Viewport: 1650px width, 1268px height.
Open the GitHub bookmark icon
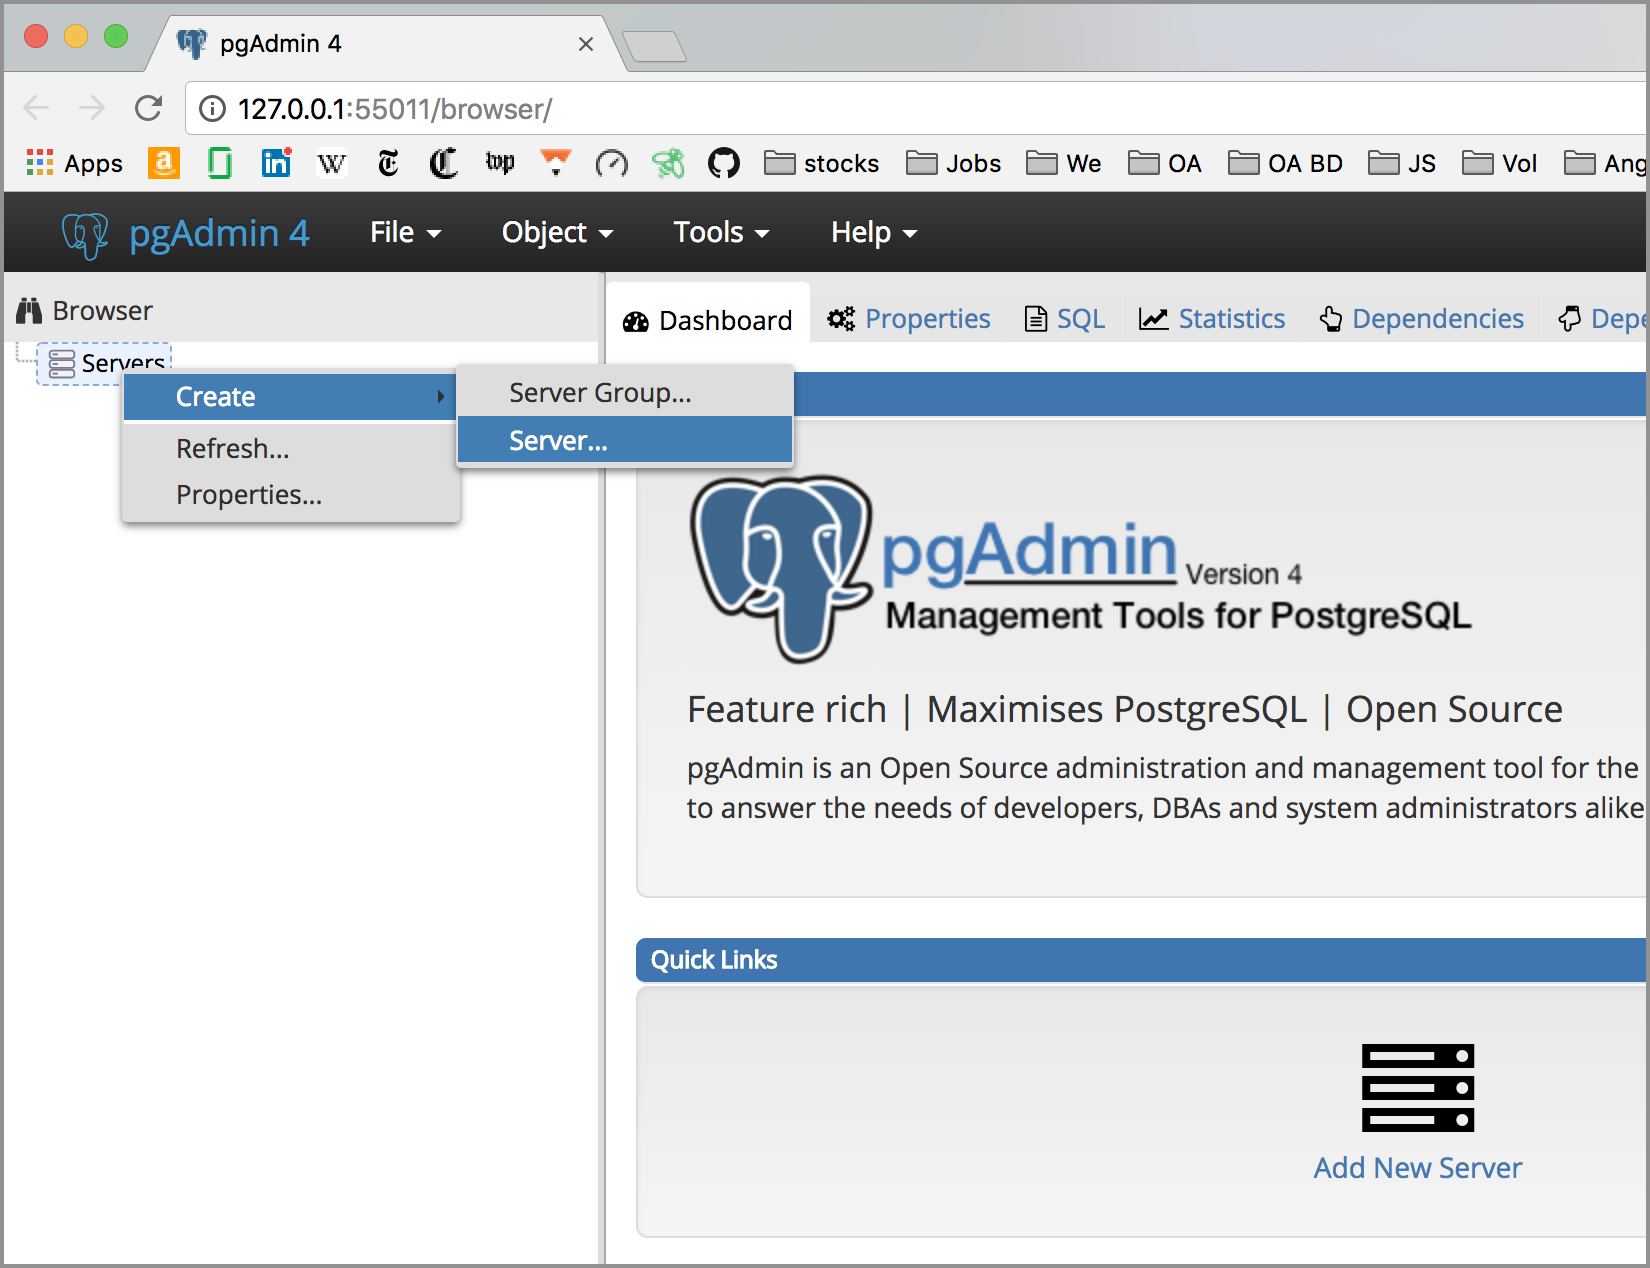(724, 163)
